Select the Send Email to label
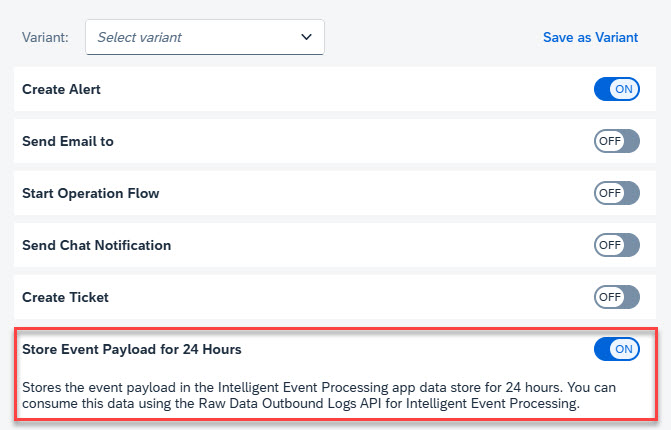 tap(68, 141)
